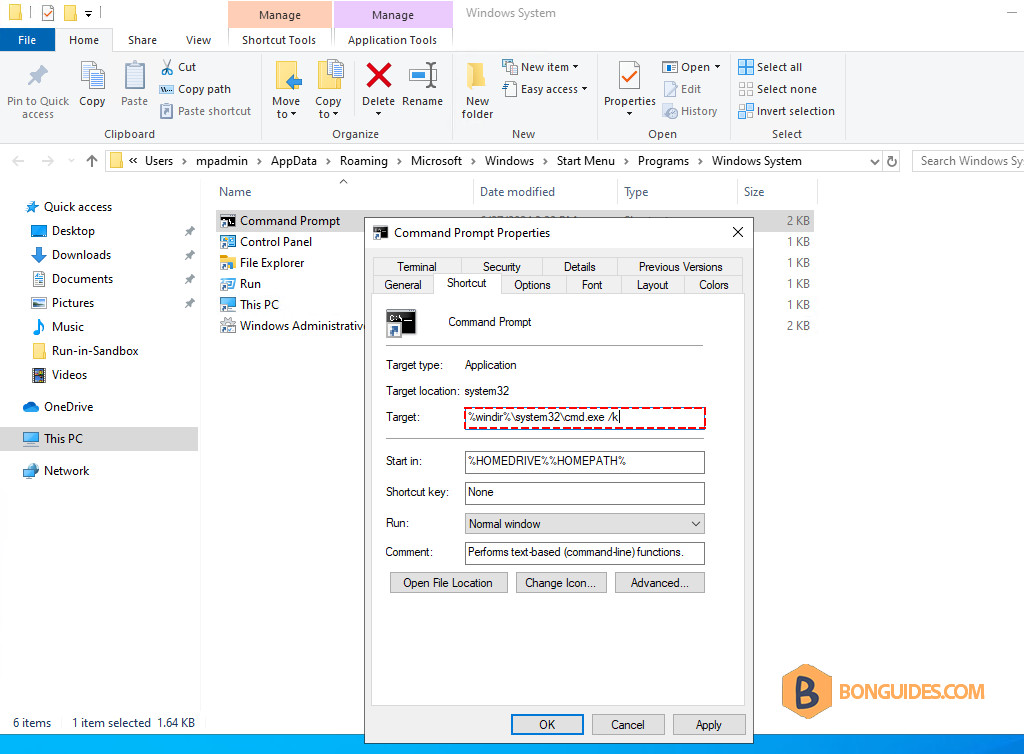Select Desktop in navigation pane
This screenshot has width=1024, height=754.
tap(73, 231)
